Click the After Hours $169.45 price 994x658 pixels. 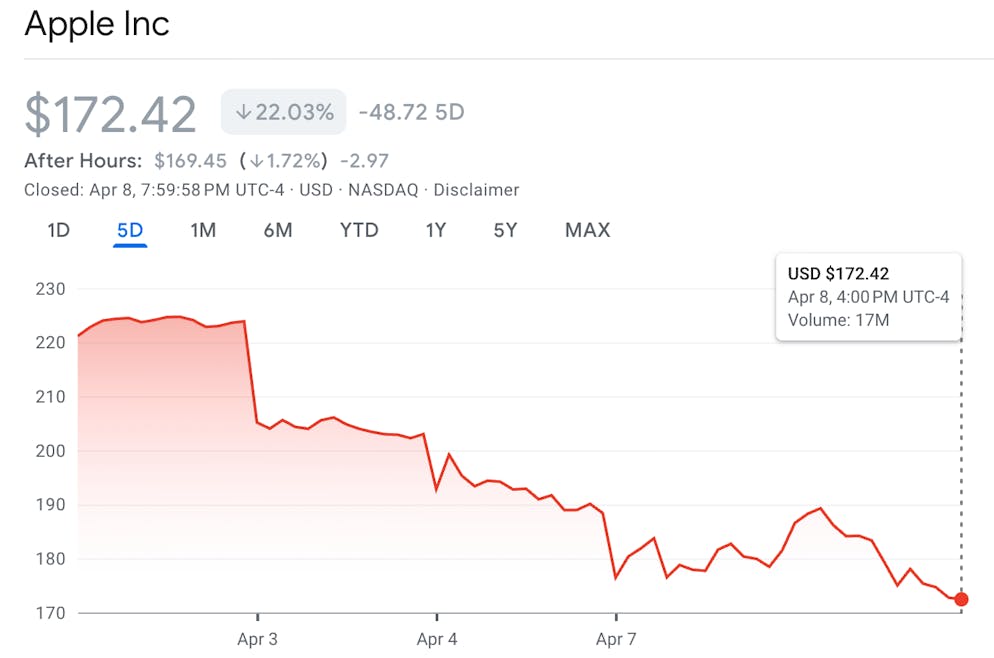click(x=190, y=160)
